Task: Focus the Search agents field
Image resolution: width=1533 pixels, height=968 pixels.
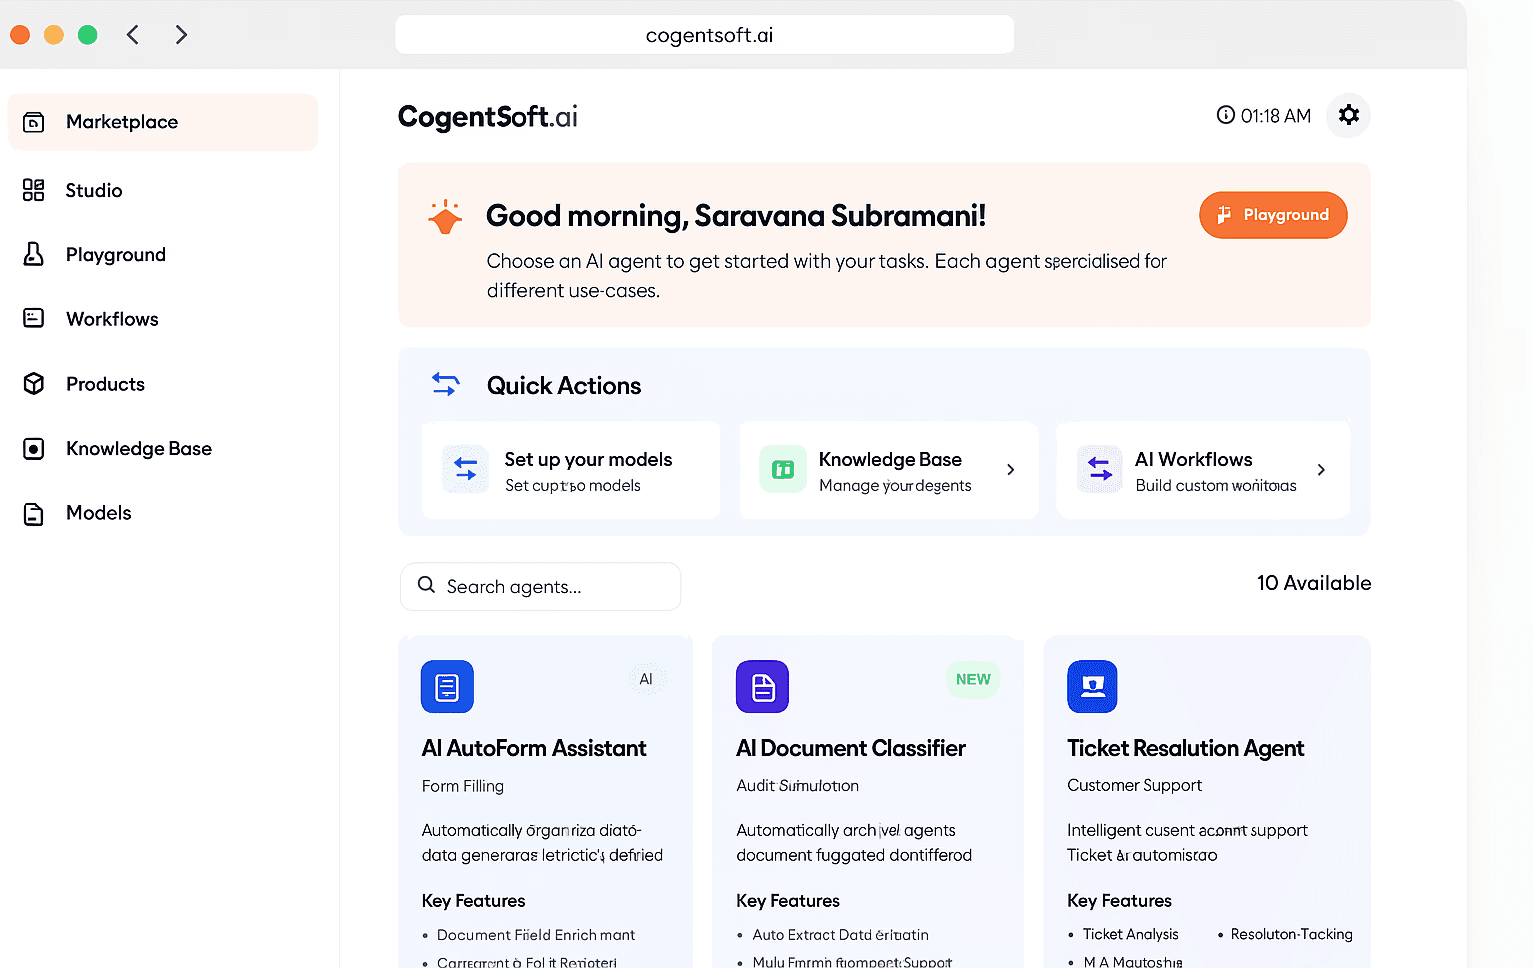Action: pyautogui.click(x=540, y=587)
